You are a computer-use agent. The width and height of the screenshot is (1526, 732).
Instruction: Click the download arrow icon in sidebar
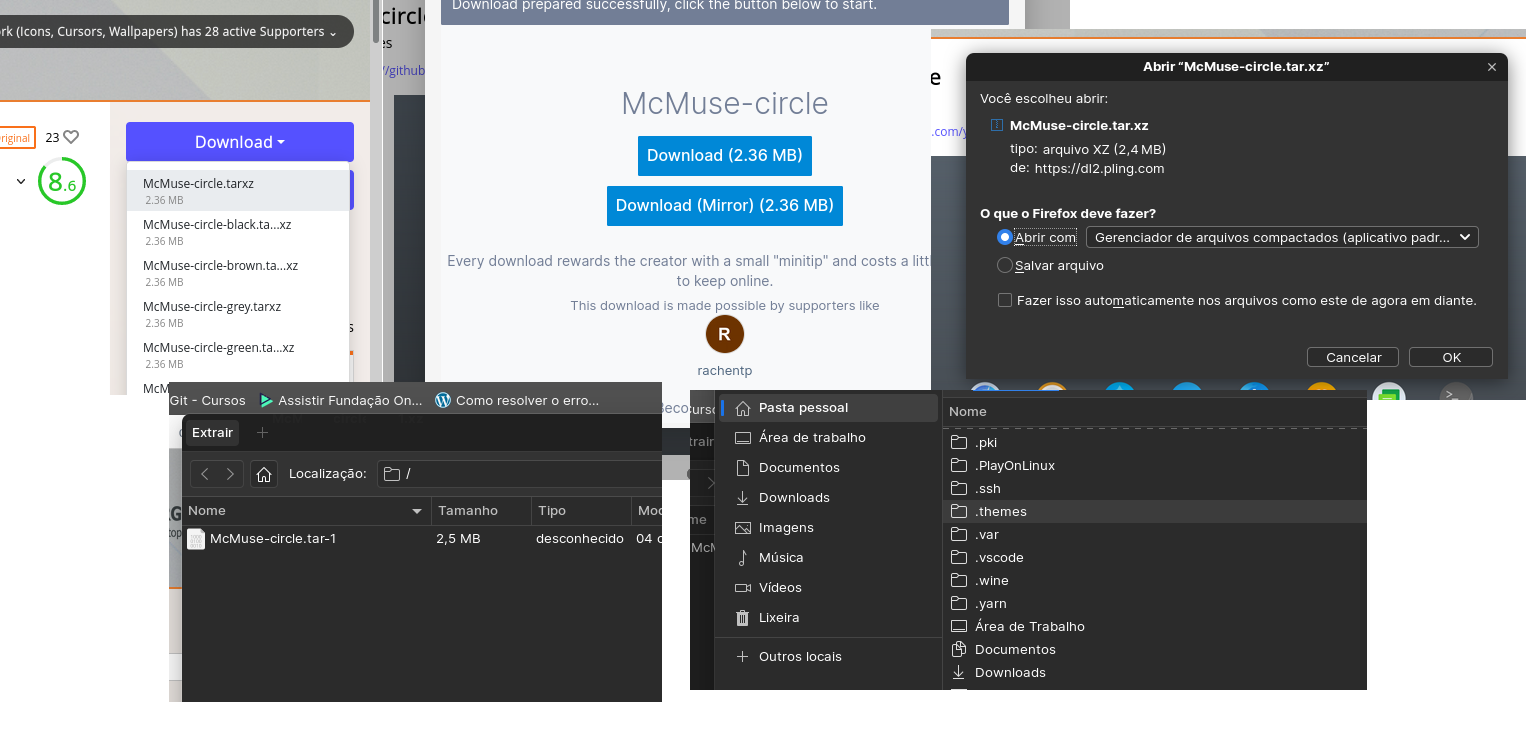[742, 498]
